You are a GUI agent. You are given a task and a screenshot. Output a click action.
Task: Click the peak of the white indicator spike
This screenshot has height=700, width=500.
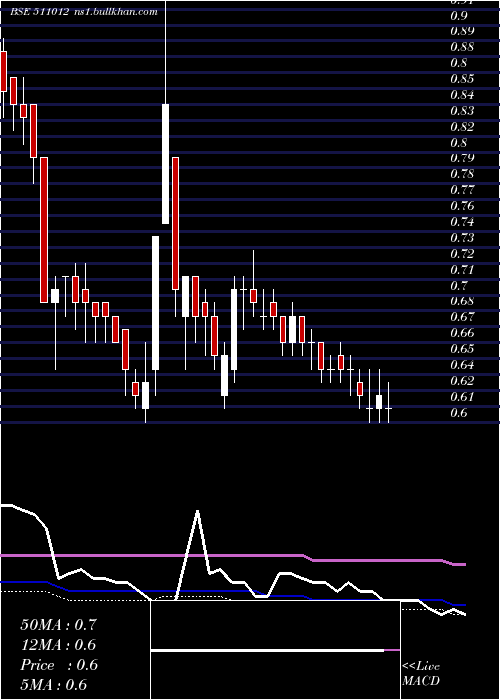coord(197,511)
